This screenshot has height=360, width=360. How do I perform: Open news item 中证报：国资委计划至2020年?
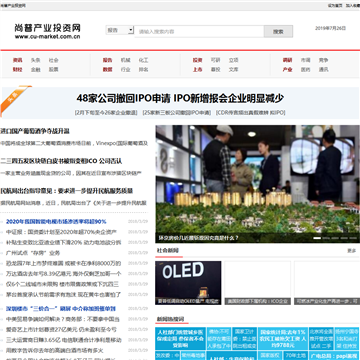click(x=61, y=232)
